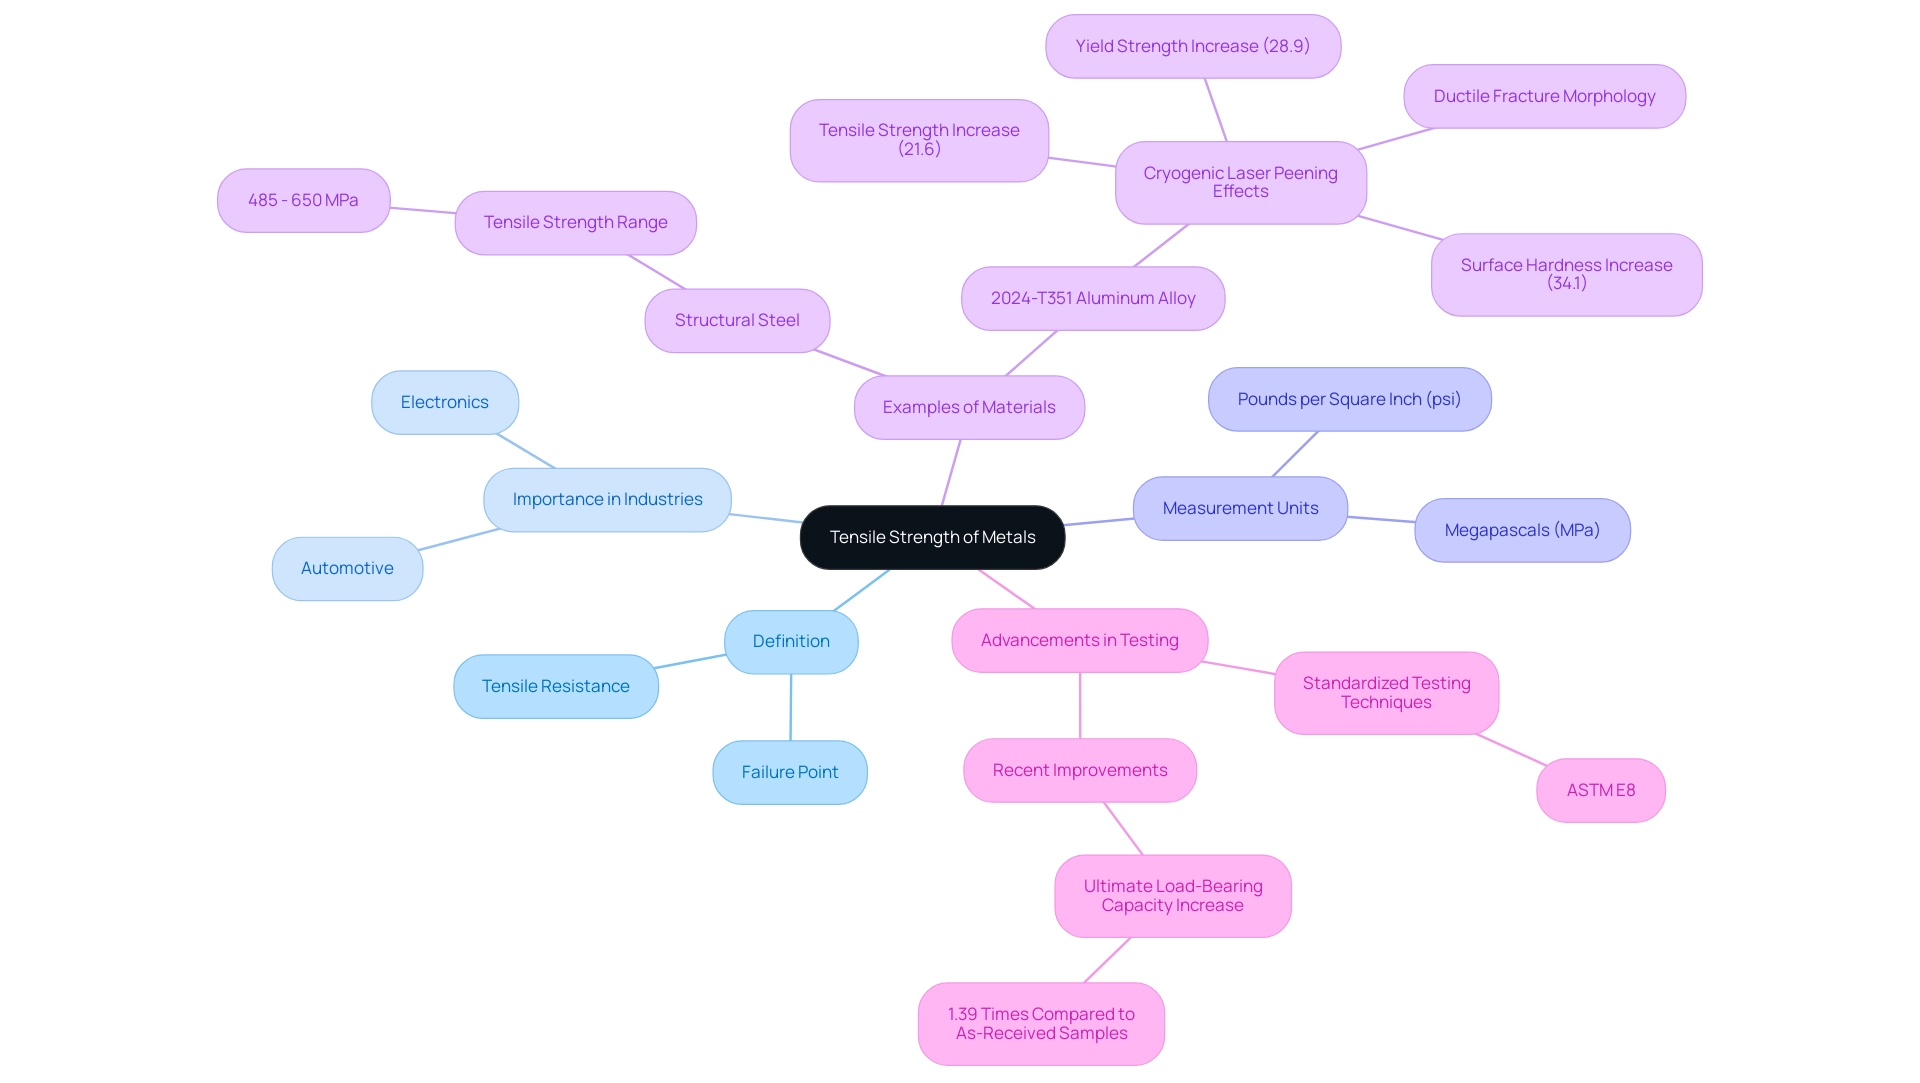Click the Advancements in Testing node
The width and height of the screenshot is (1920, 1083).
[1081, 640]
